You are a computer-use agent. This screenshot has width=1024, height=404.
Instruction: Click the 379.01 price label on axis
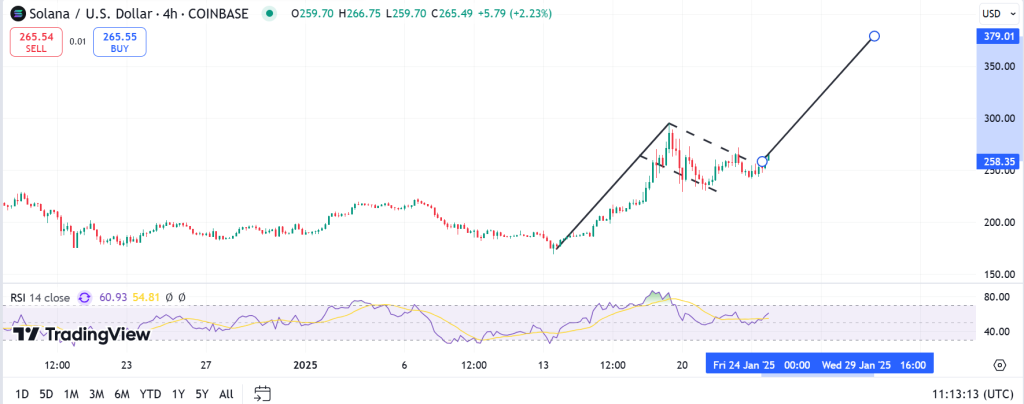(997, 36)
